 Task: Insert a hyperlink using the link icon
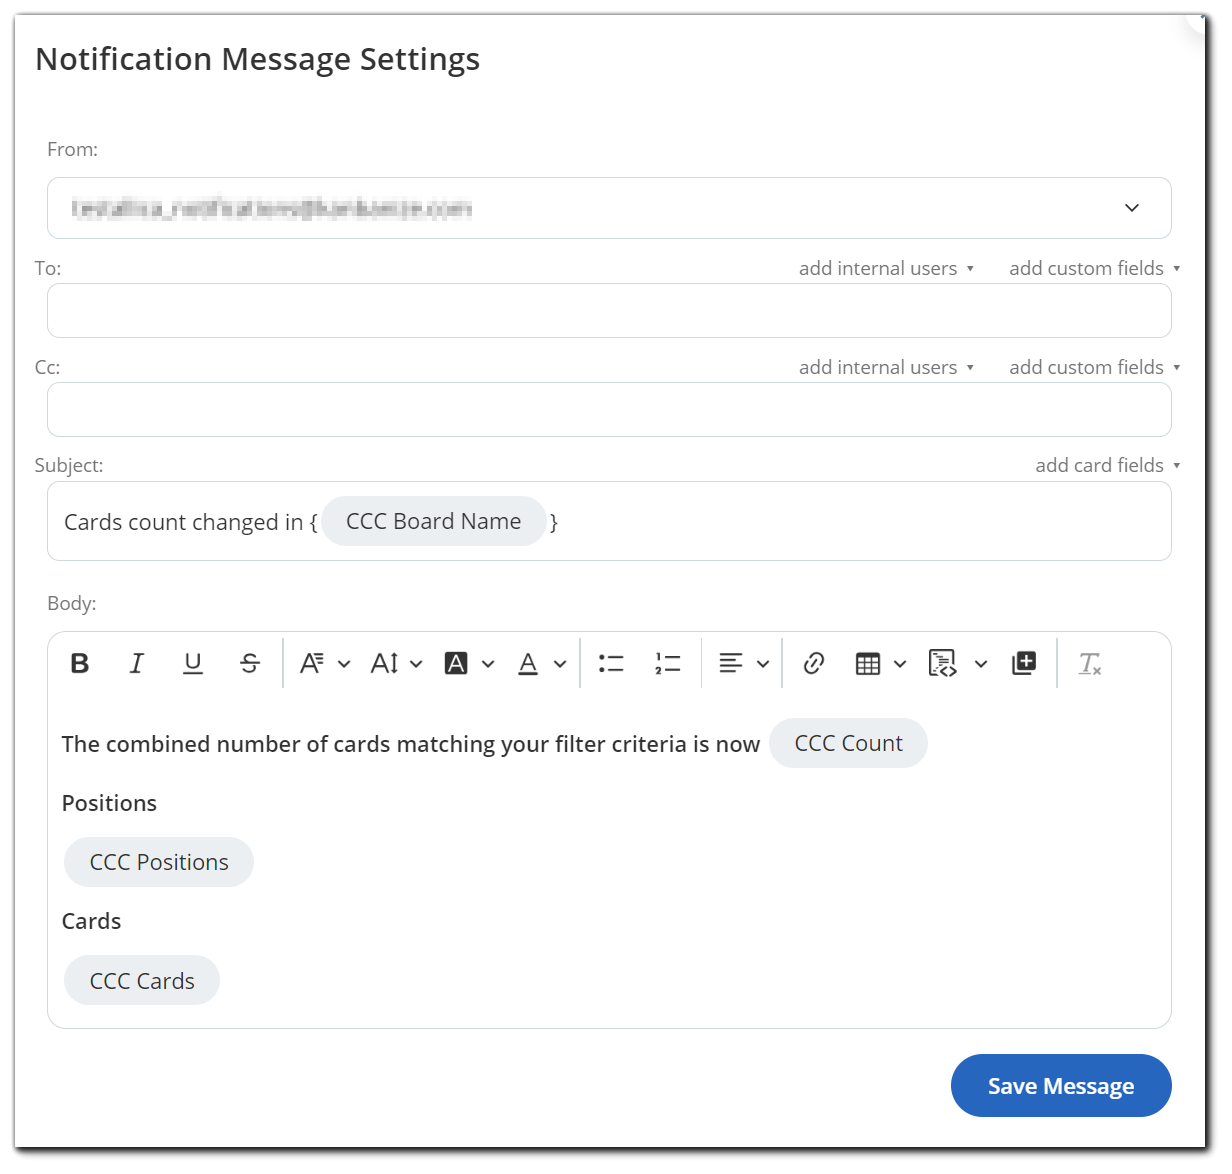(x=813, y=663)
